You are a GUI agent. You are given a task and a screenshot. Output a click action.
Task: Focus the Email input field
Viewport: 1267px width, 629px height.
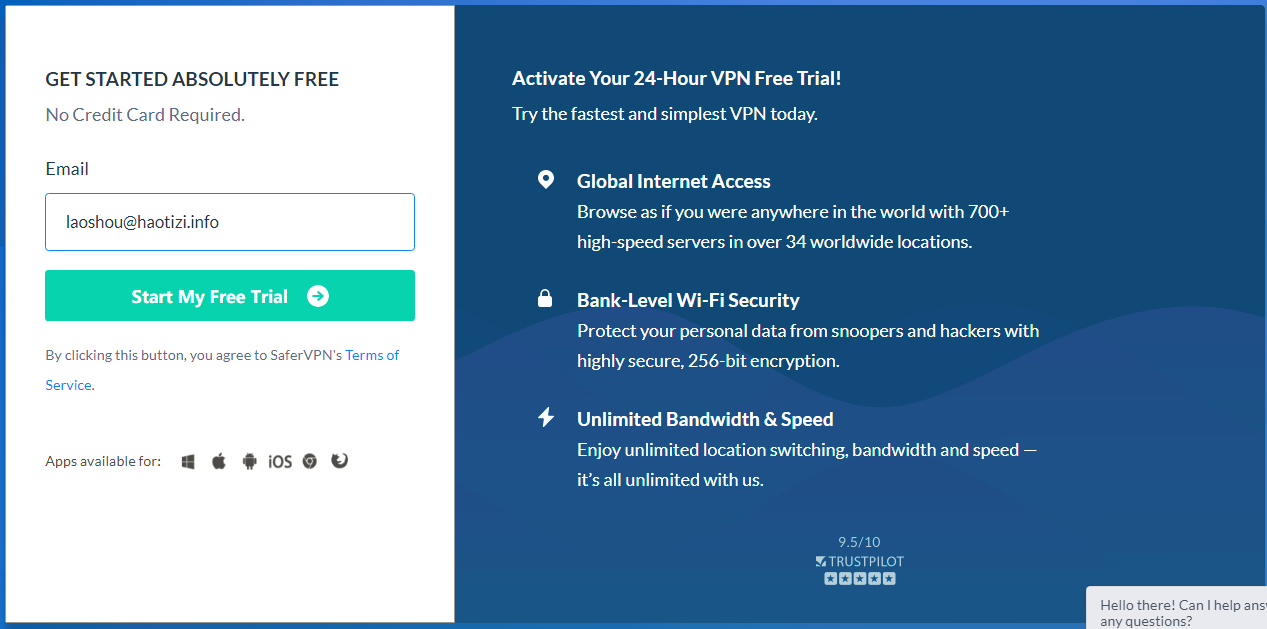(x=230, y=222)
